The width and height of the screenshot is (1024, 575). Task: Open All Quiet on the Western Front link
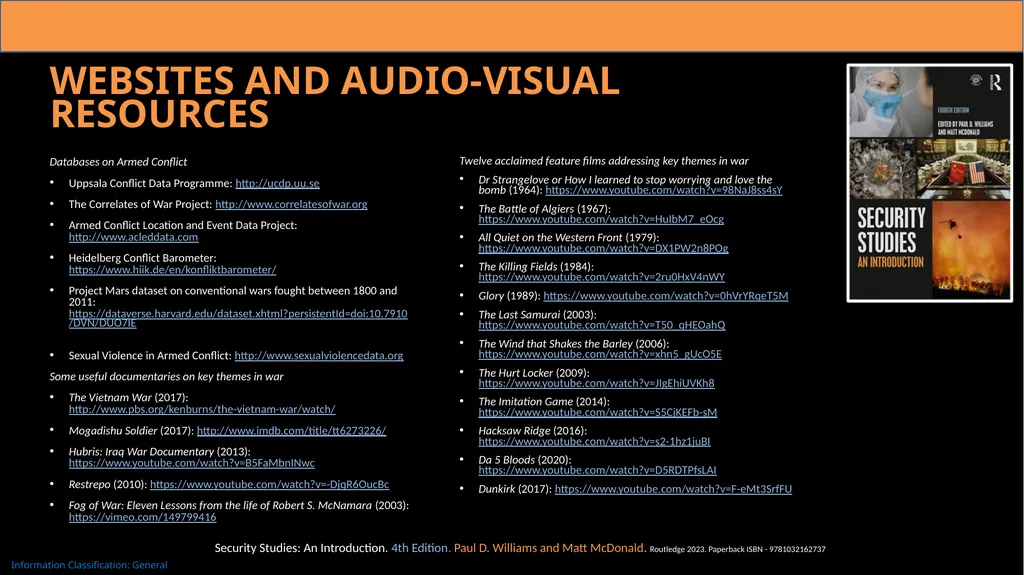603,248
